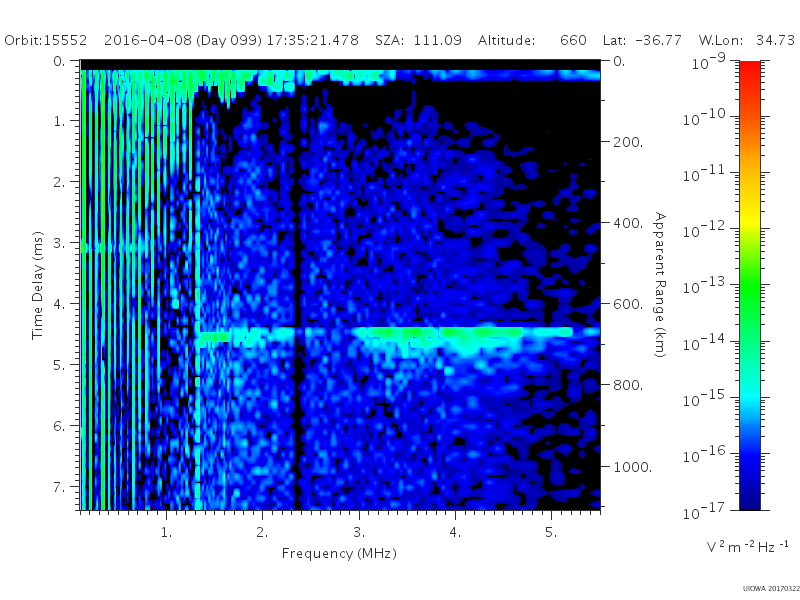Click the 10^-10 colorbar tick label
Image resolution: width=800 pixels, height=600 pixels.
pyautogui.click(x=704, y=118)
